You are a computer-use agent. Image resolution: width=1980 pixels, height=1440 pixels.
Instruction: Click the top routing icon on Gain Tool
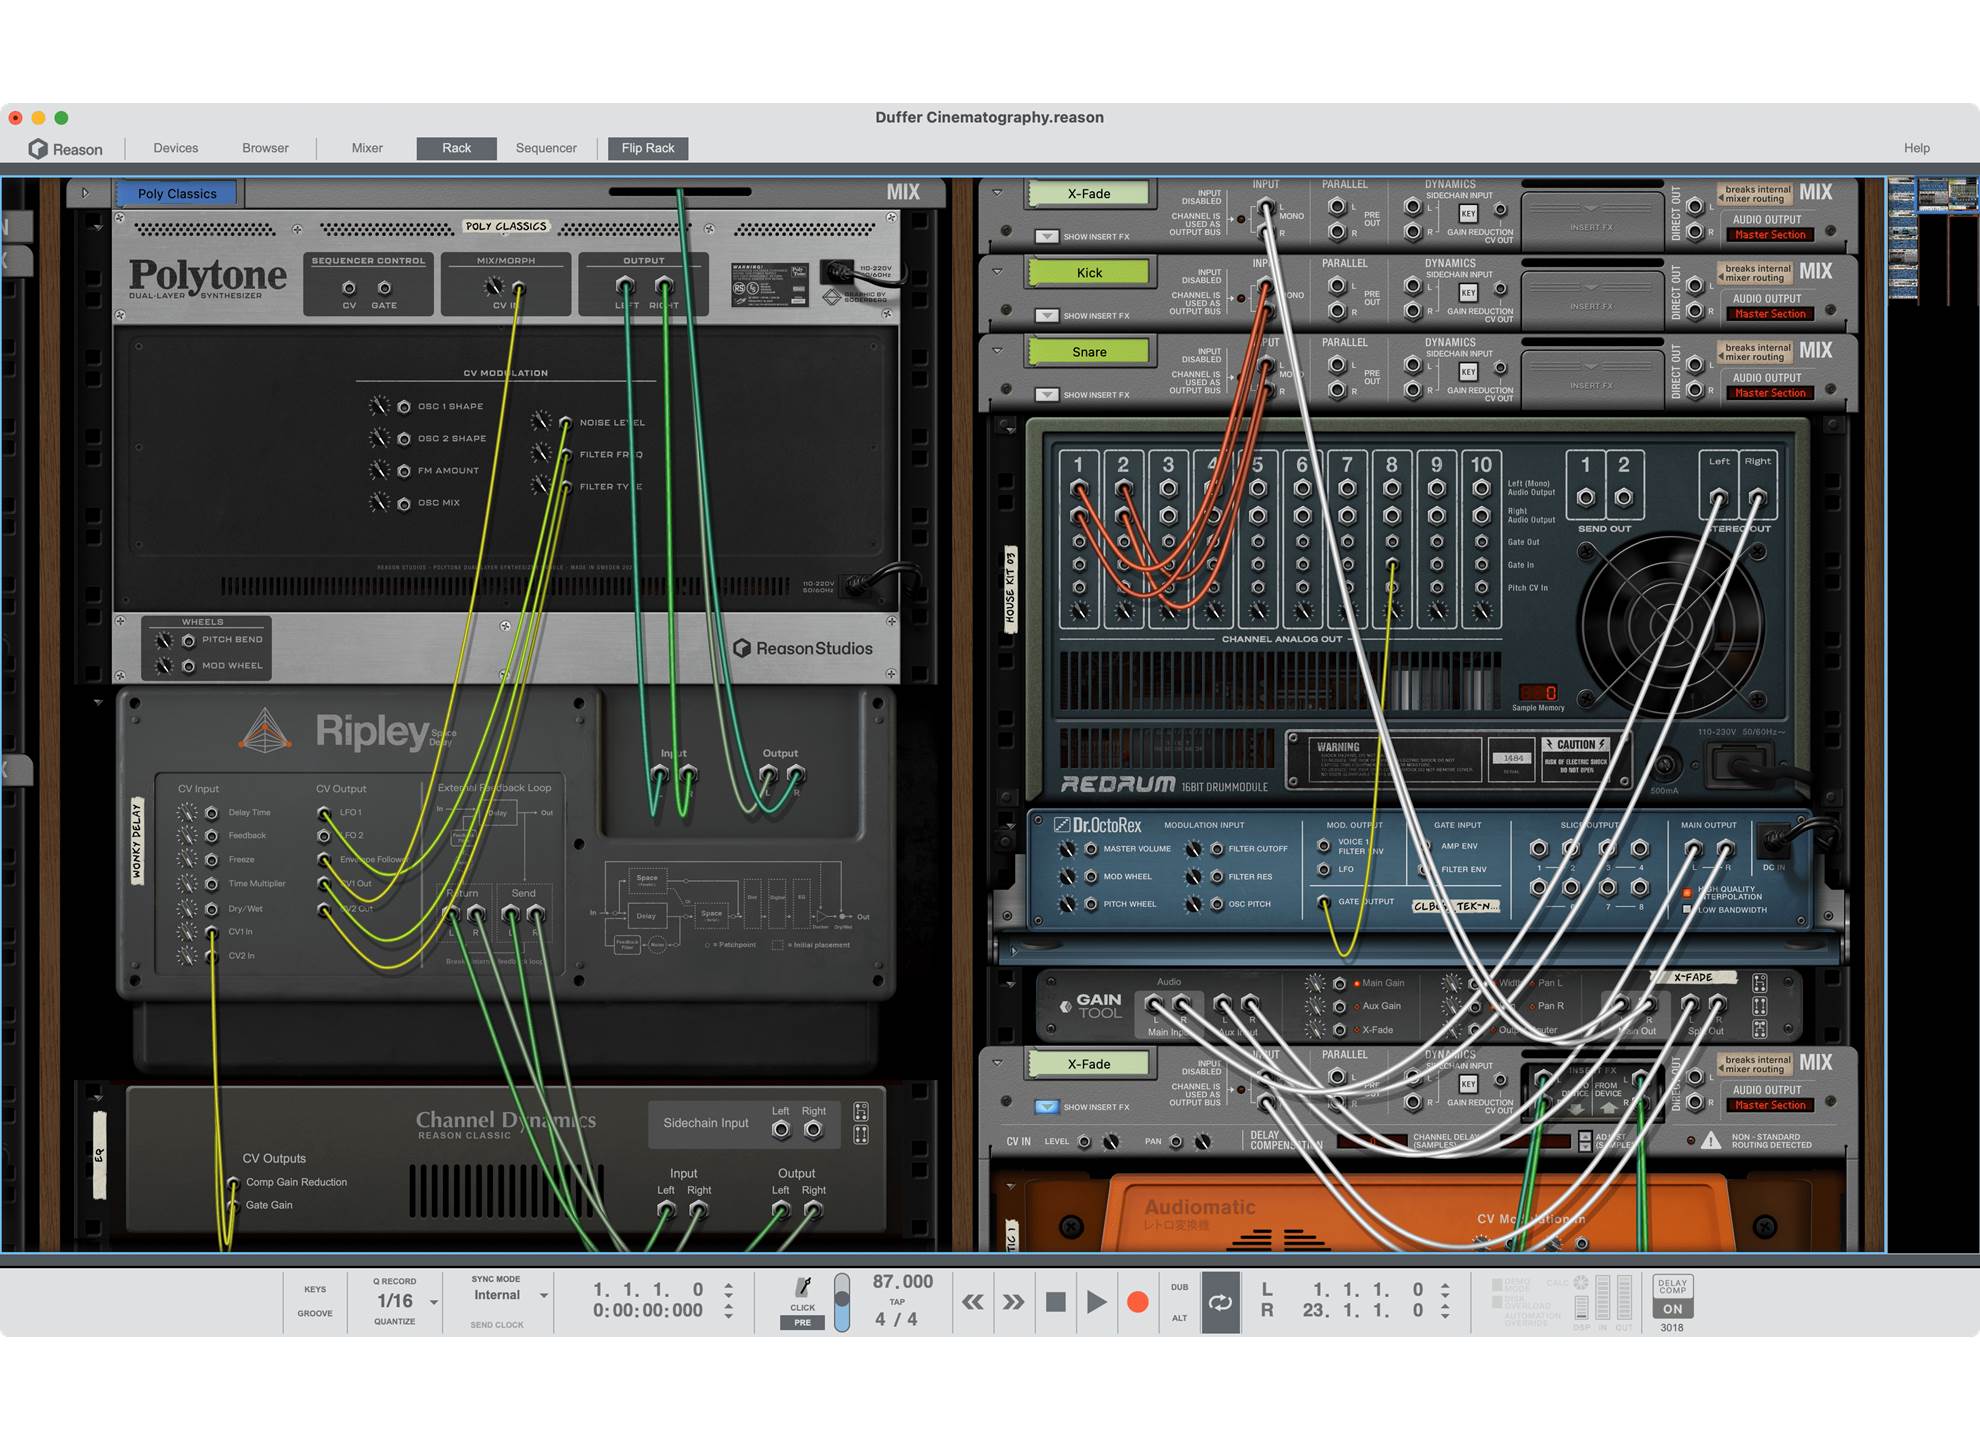tap(1760, 983)
